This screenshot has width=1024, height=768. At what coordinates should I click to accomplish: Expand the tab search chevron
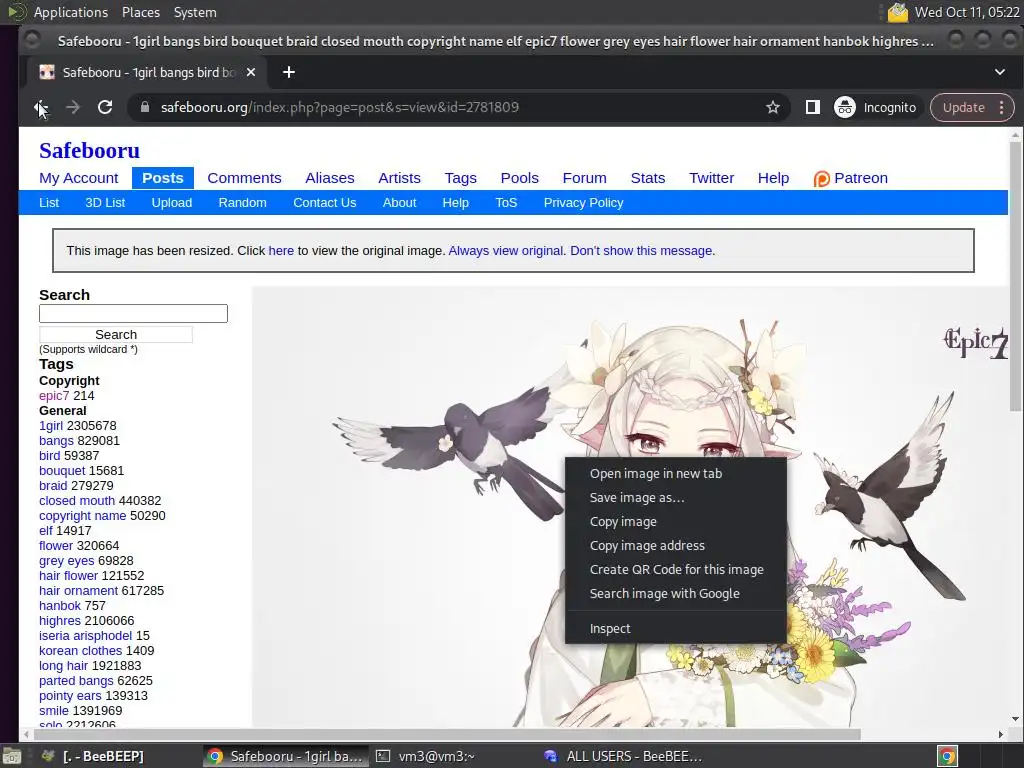tap(1000, 72)
